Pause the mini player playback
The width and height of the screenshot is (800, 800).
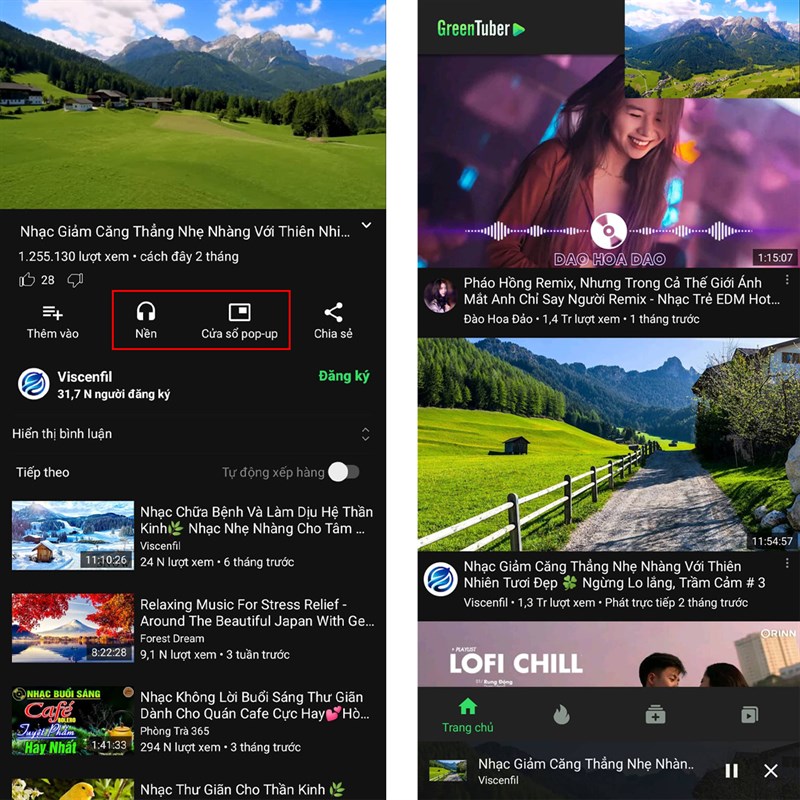tap(731, 771)
